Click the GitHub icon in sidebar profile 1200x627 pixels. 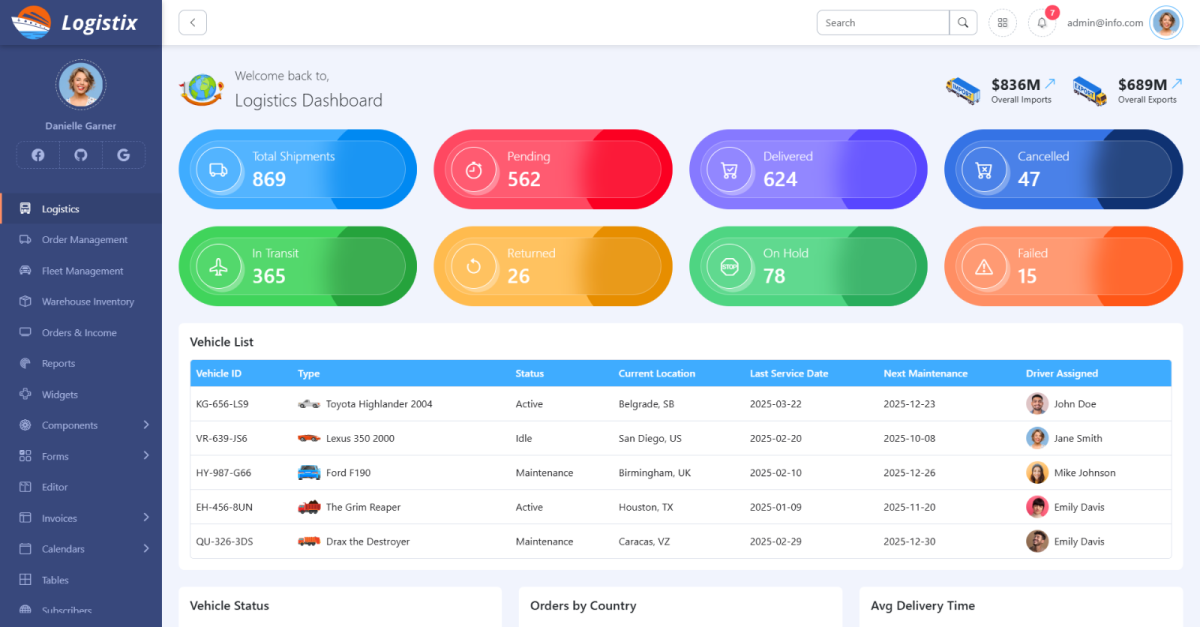coord(81,155)
